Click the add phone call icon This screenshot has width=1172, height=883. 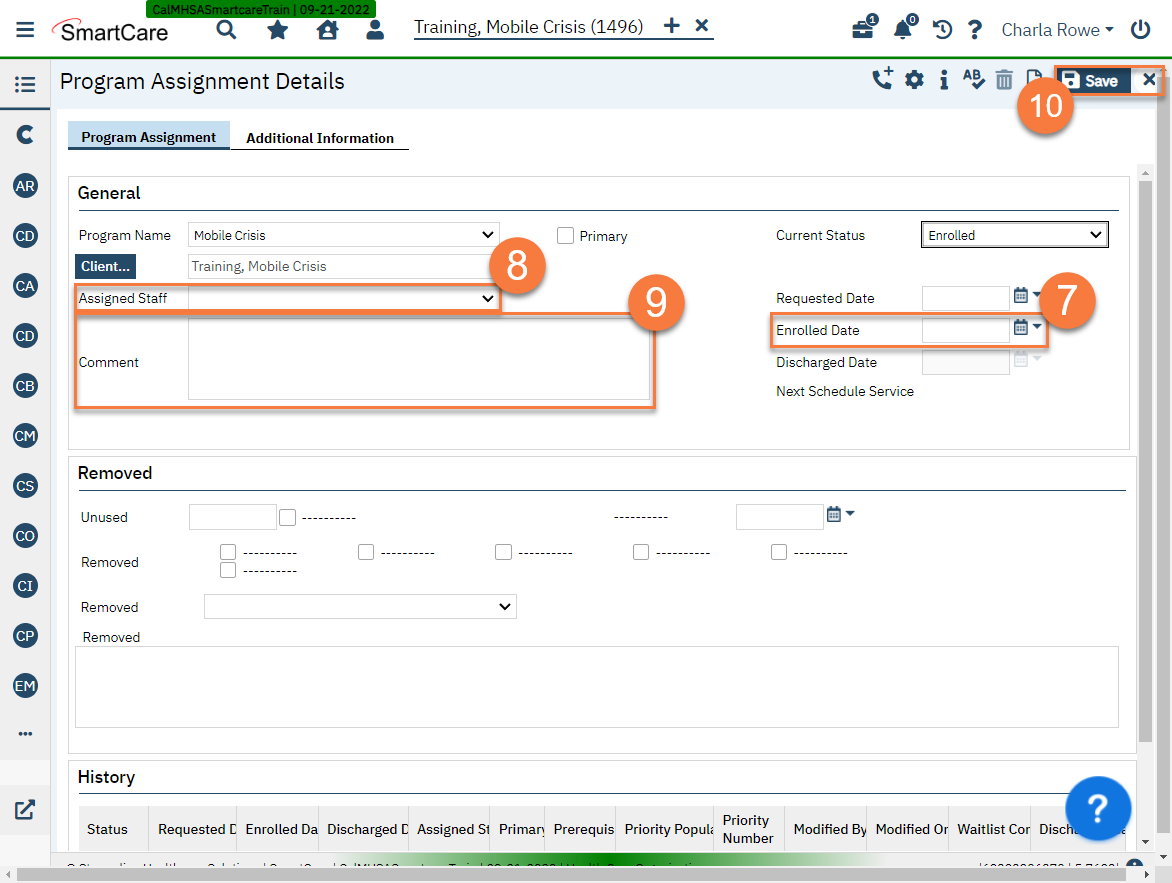[882, 79]
